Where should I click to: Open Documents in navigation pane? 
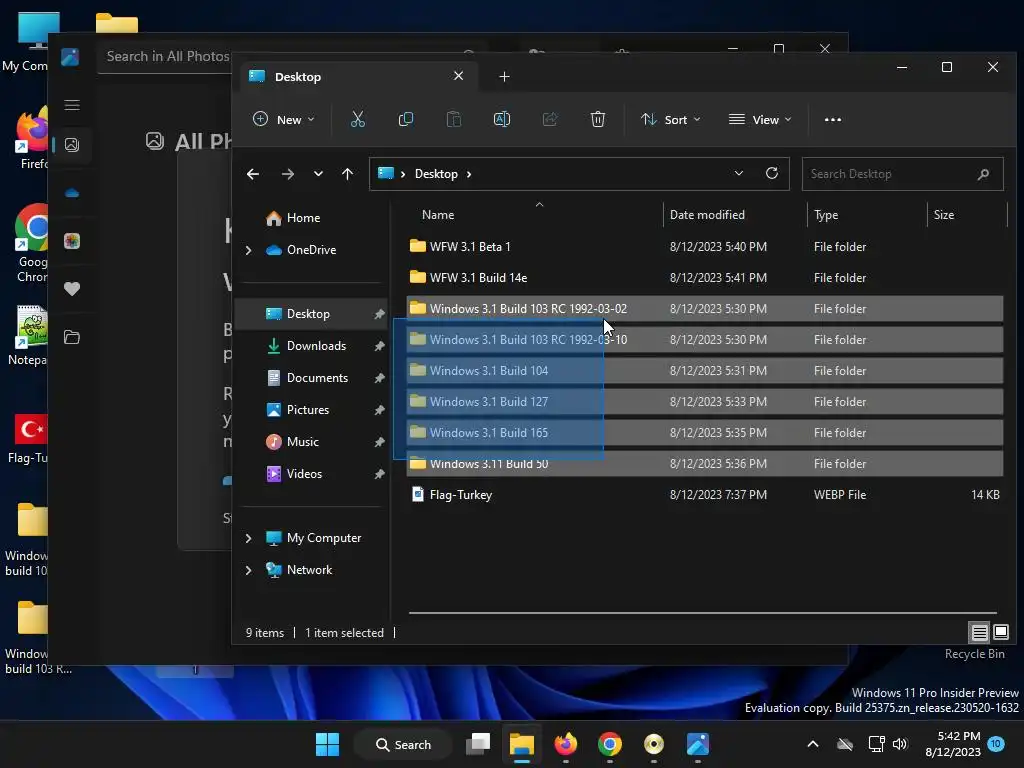coord(317,377)
